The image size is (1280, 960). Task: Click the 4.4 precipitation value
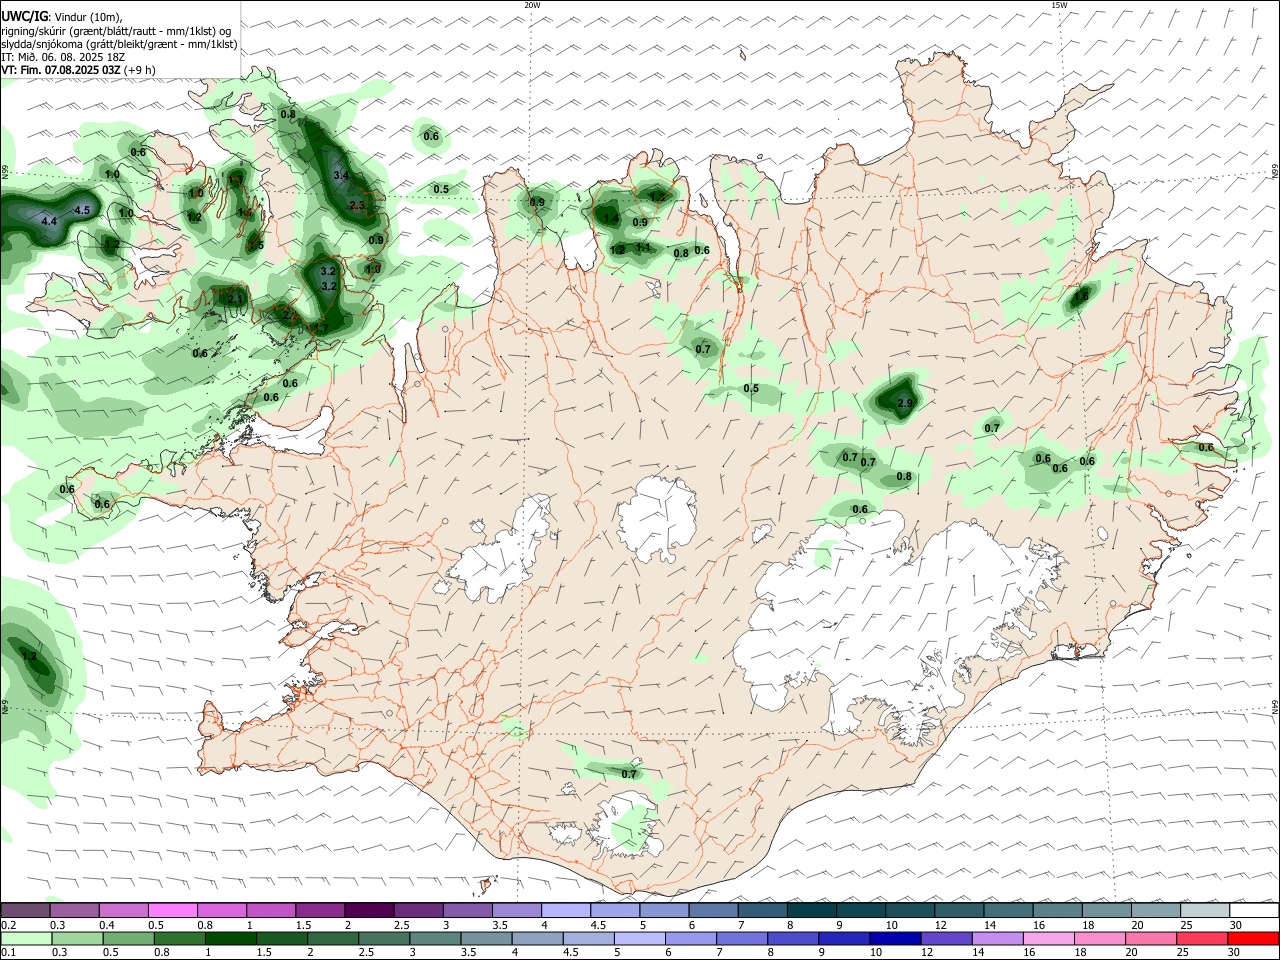pyautogui.click(x=49, y=221)
